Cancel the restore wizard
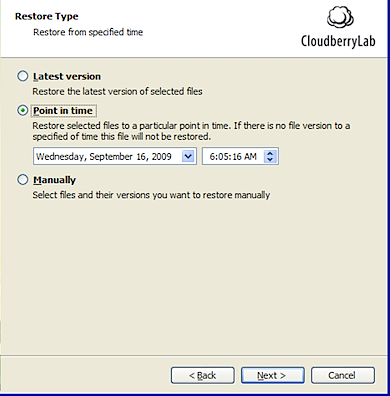Screen dimensions: 390x396 pyautogui.click(x=343, y=376)
